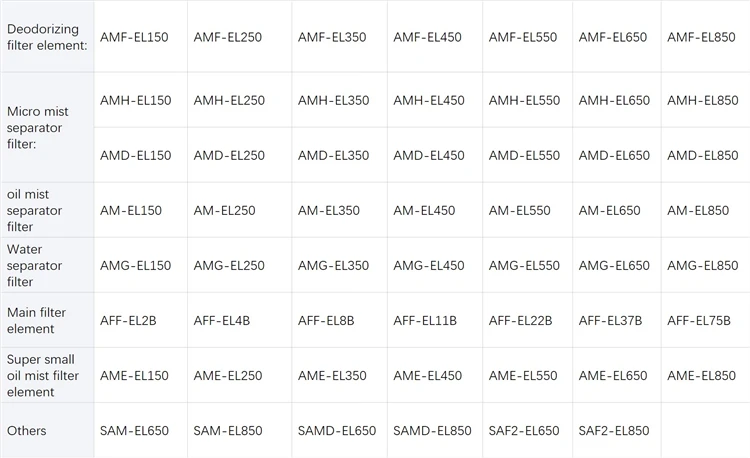This screenshot has height=458, width=750.
Task: Click the AME-EL650 cell
Action: pos(614,375)
